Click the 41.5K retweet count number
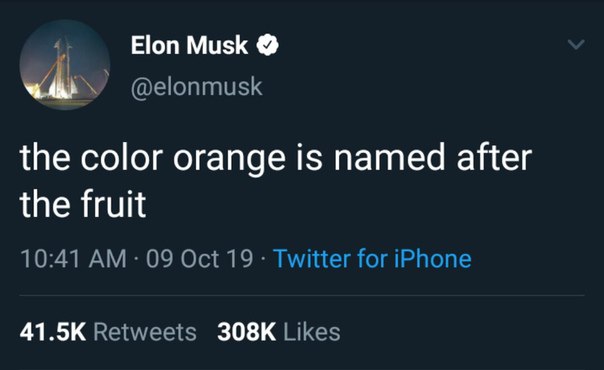 53,332
